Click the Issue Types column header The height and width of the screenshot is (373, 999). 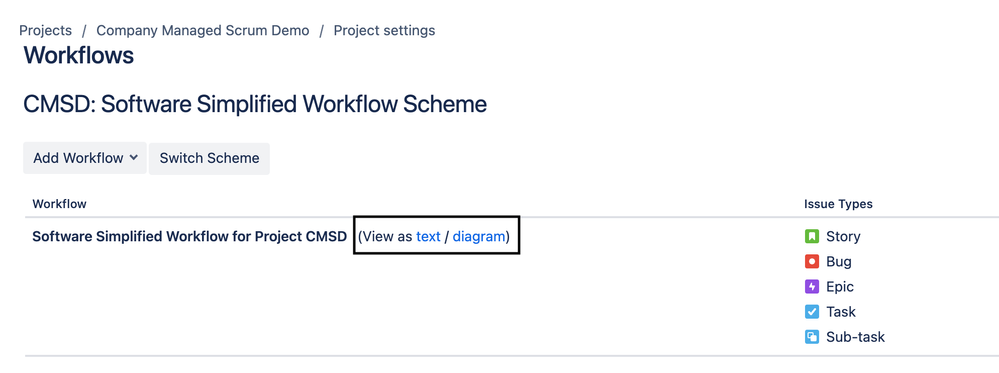coord(838,204)
